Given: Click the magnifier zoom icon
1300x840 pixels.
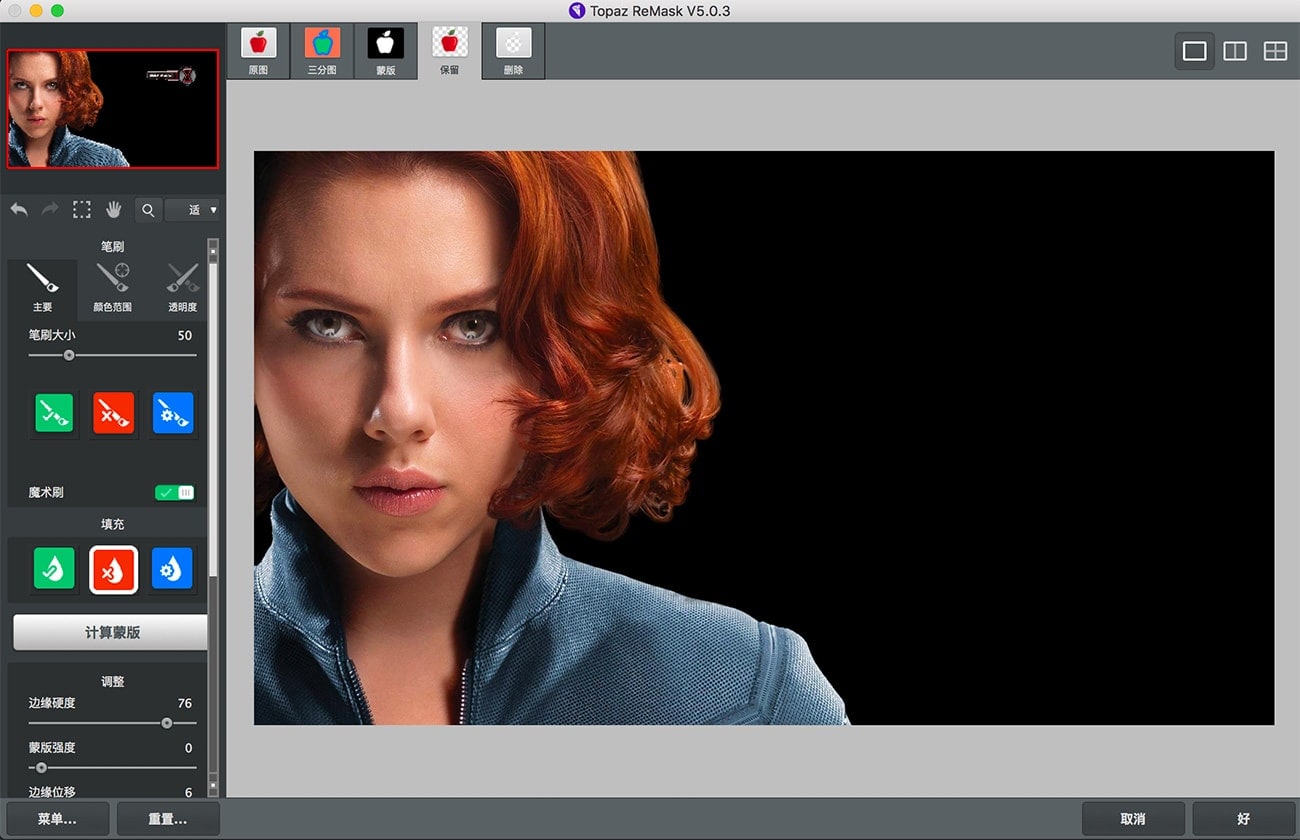Looking at the screenshot, I should click(148, 210).
